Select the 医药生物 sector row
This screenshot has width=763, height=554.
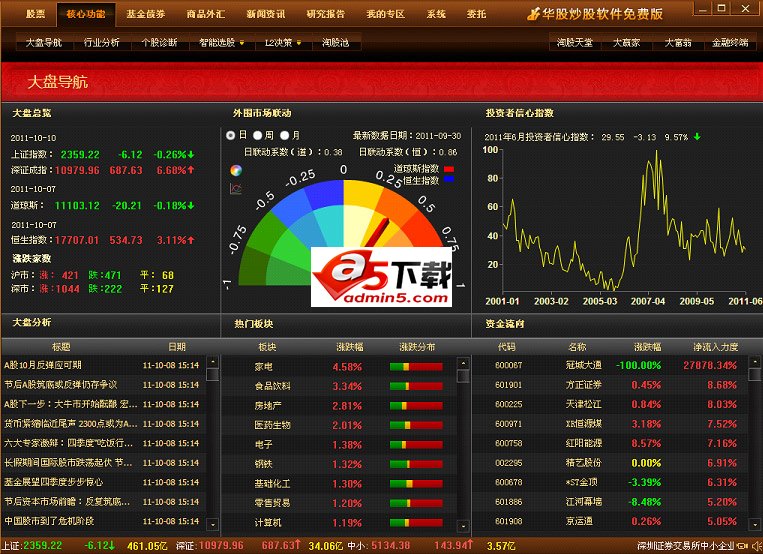tap(339, 425)
